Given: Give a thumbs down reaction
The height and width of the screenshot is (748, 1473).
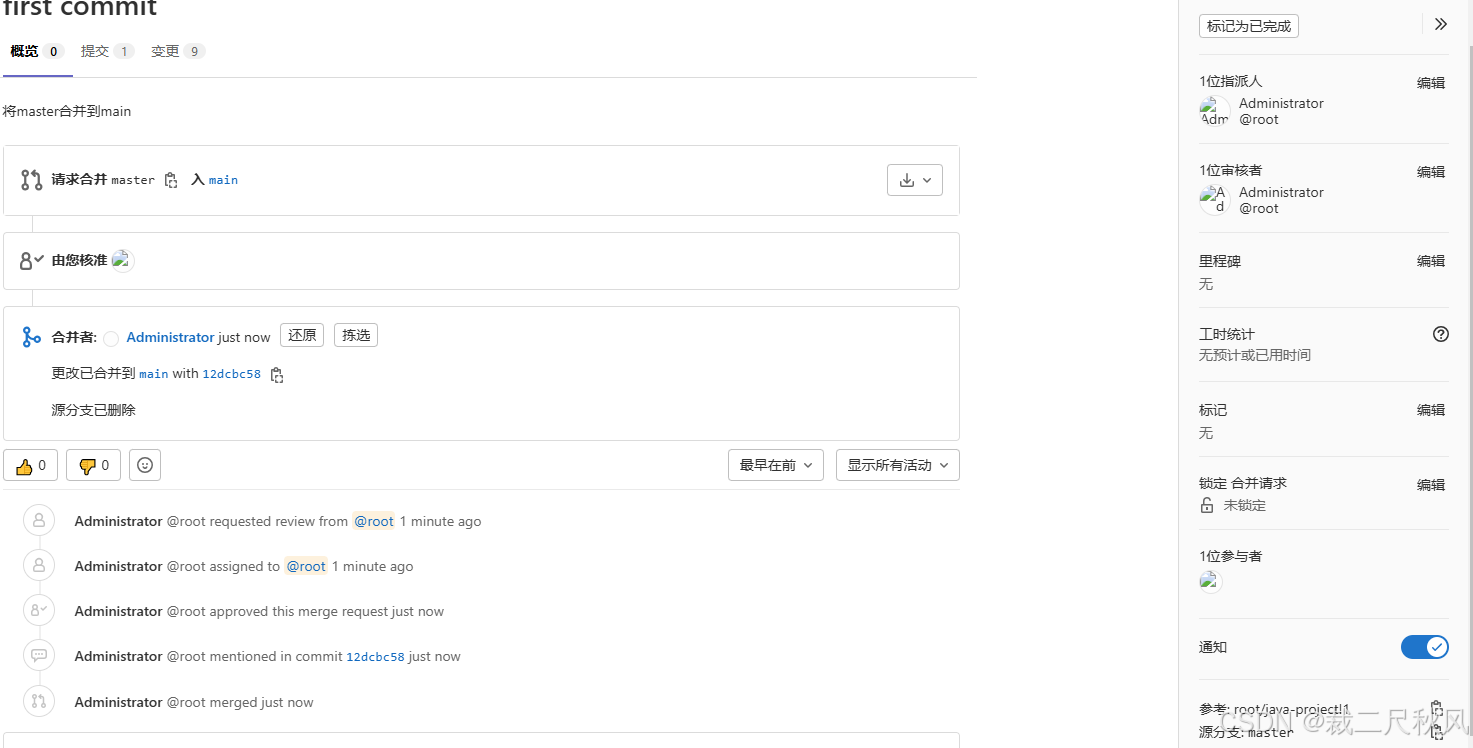Looking at the screenshot, I should pos(92,464).
